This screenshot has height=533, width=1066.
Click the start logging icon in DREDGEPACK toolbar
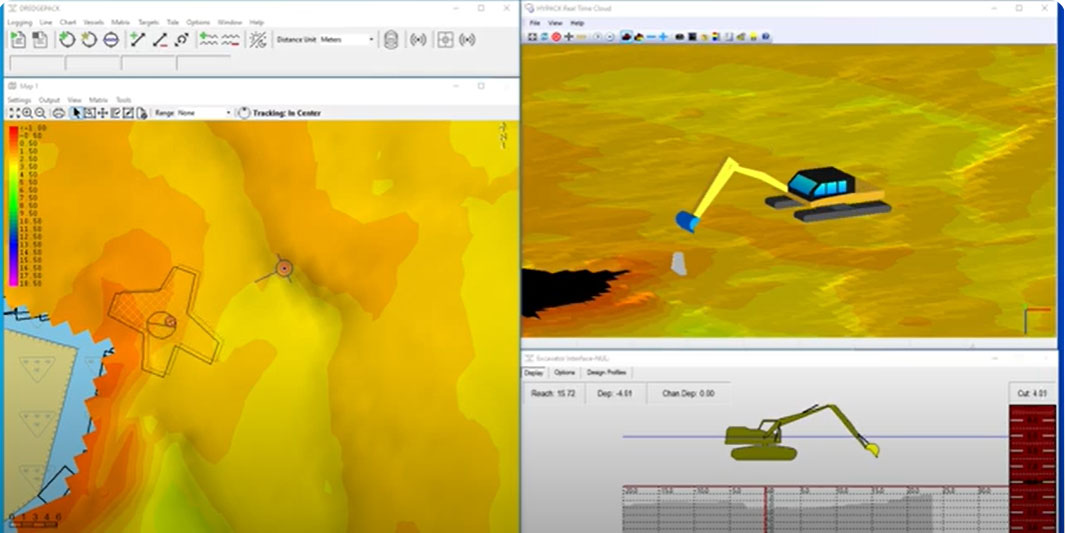[18, 40]
